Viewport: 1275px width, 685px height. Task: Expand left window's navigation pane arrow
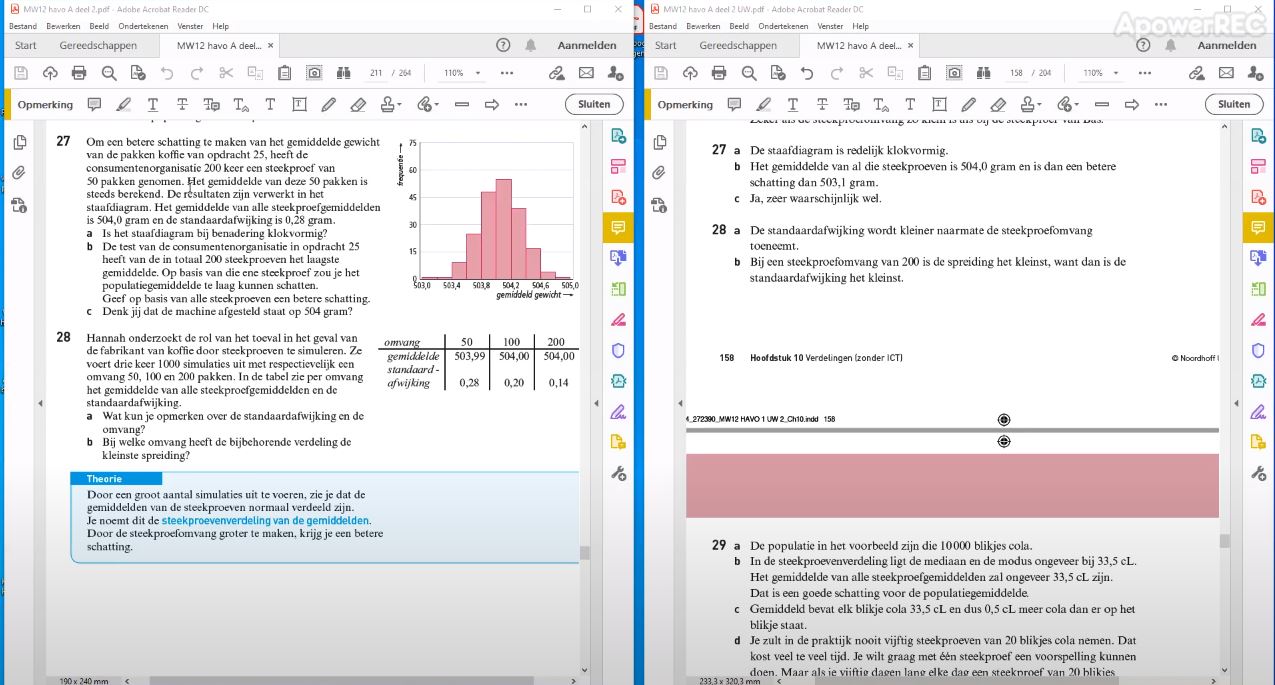pyautogui.click(x=40, y=403)
